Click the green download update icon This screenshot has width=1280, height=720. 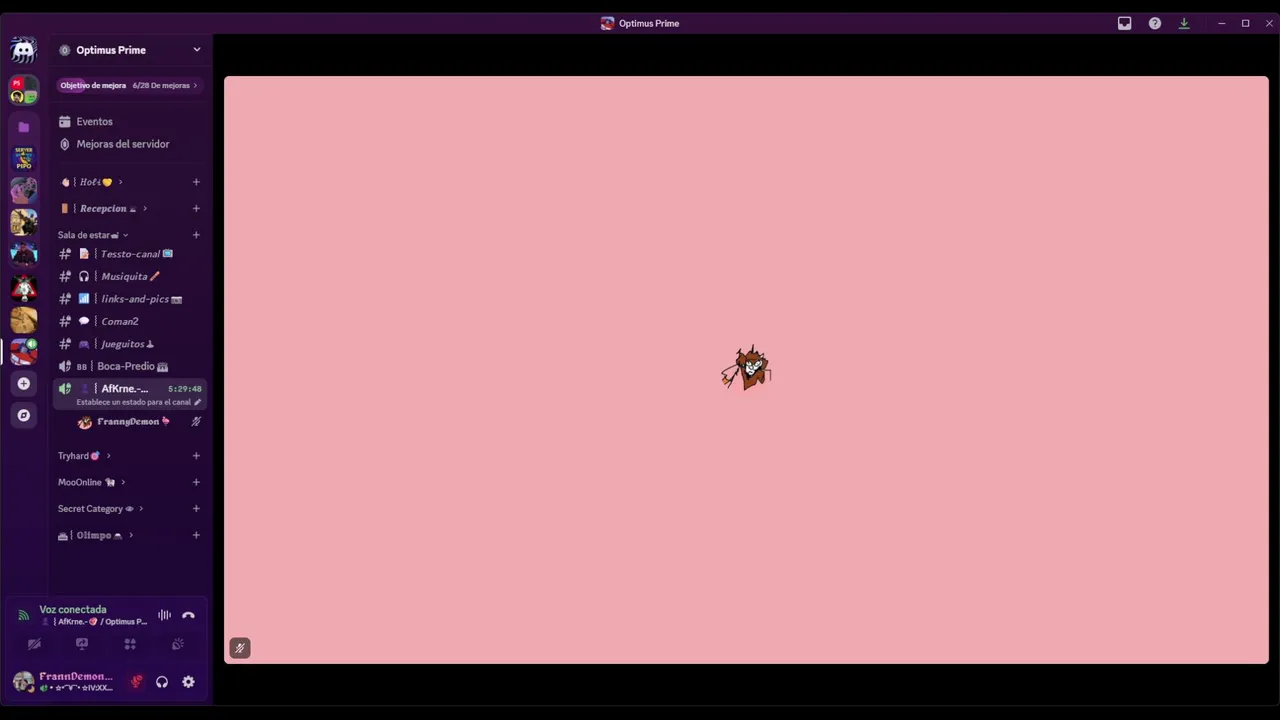tap(1184, 23)
